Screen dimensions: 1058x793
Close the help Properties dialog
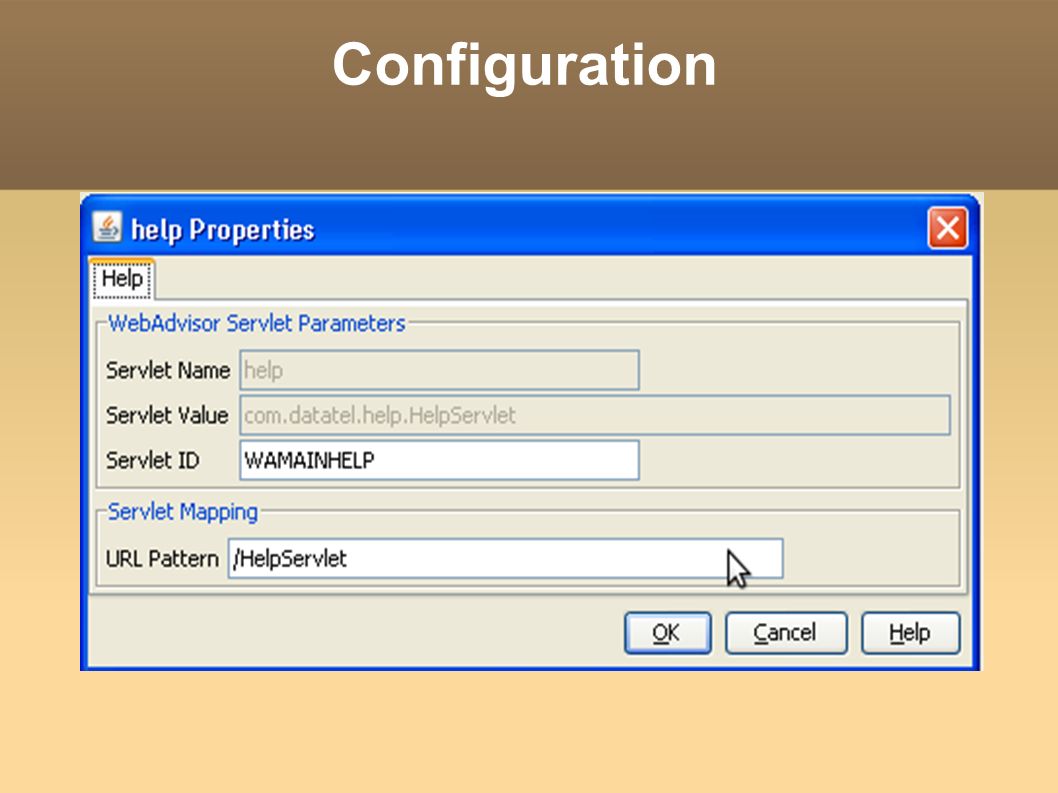[x=947, y=228]
